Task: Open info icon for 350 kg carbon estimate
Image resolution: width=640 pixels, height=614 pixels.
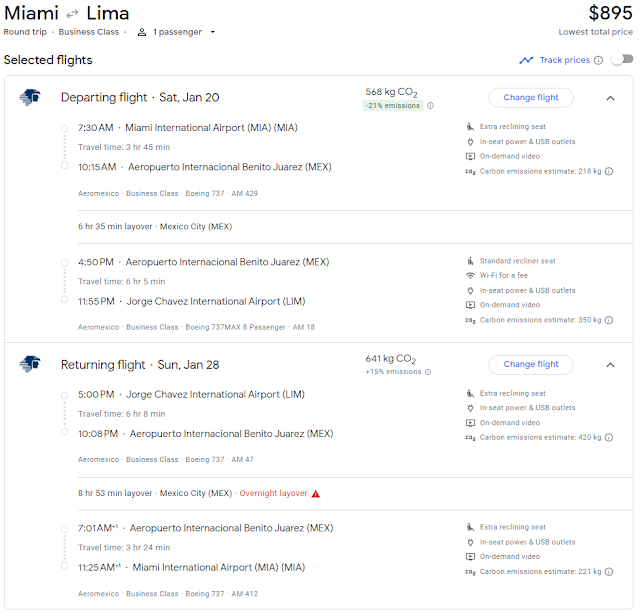Action: [x=609, y=320]
